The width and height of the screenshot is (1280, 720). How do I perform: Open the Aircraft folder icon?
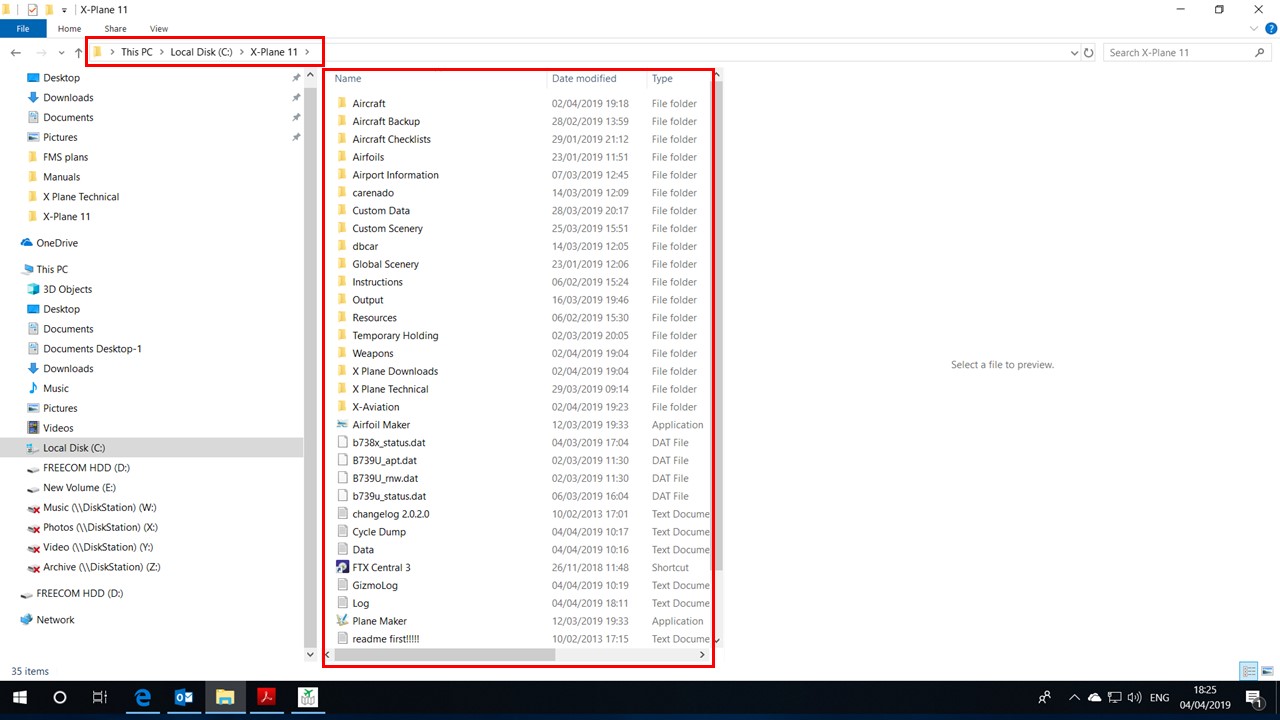[x=342, y=103]
